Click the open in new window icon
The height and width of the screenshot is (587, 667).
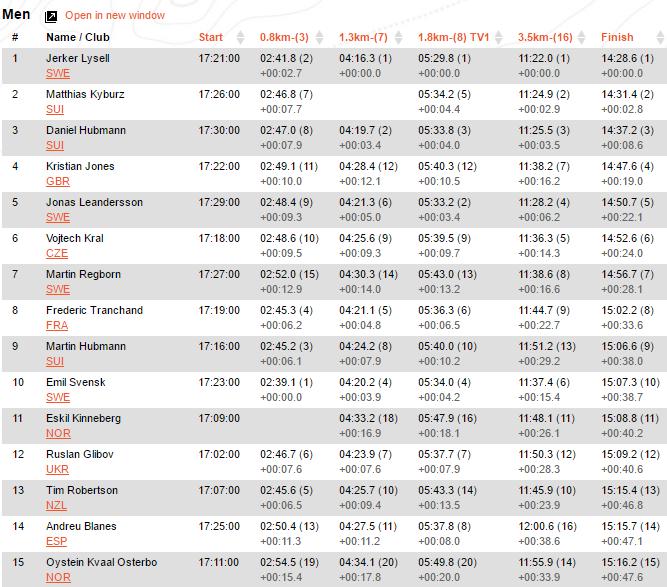(x=51, y=17)
